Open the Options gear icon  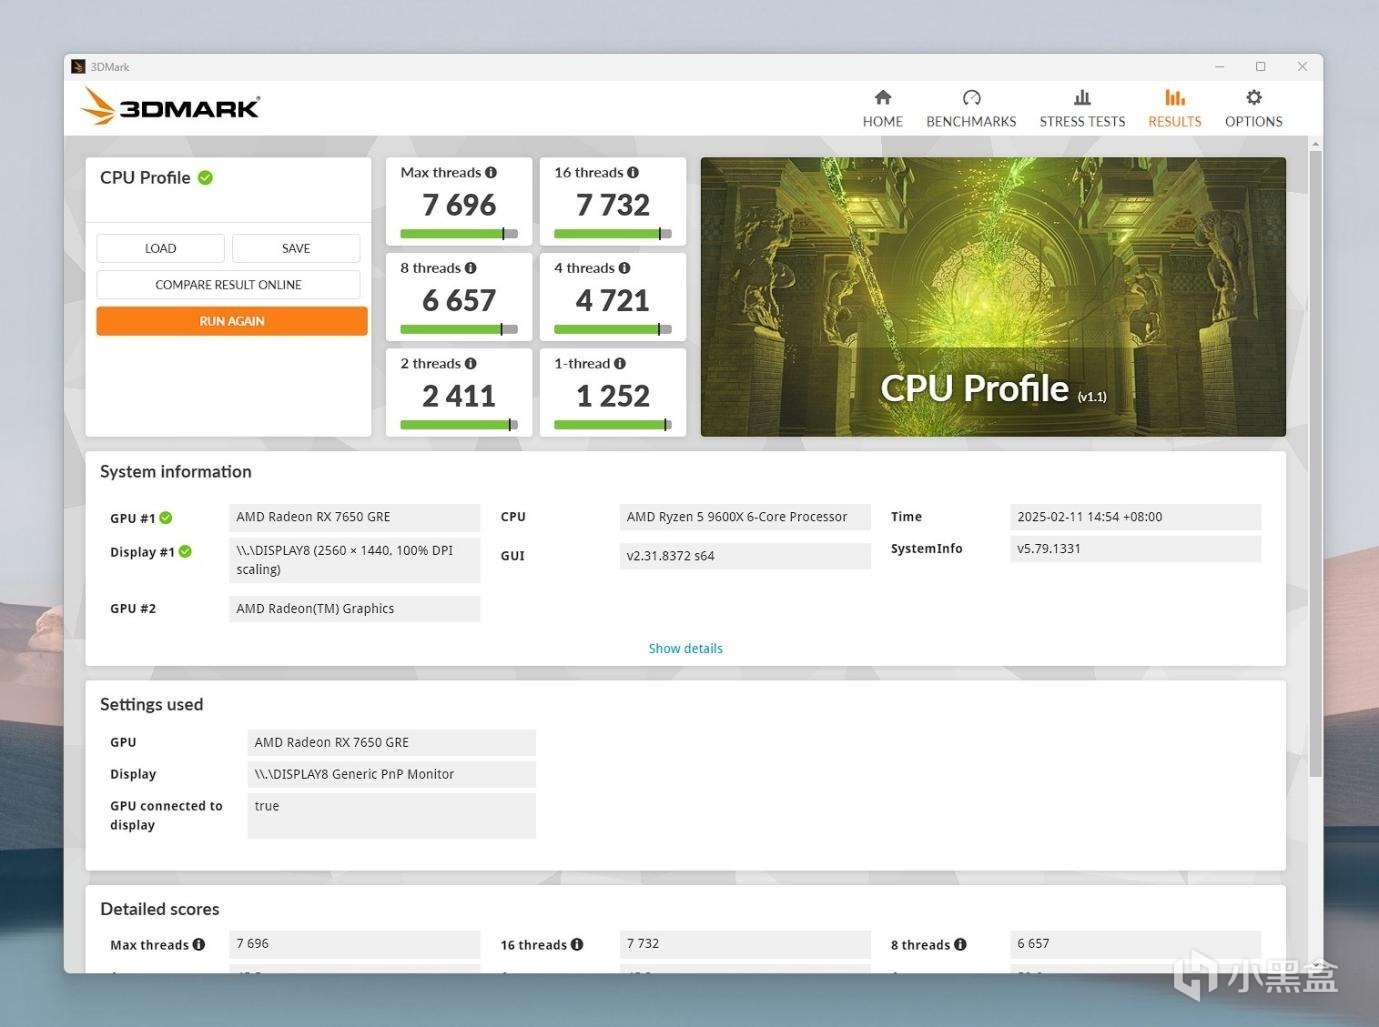click(x=1254, y=97)
